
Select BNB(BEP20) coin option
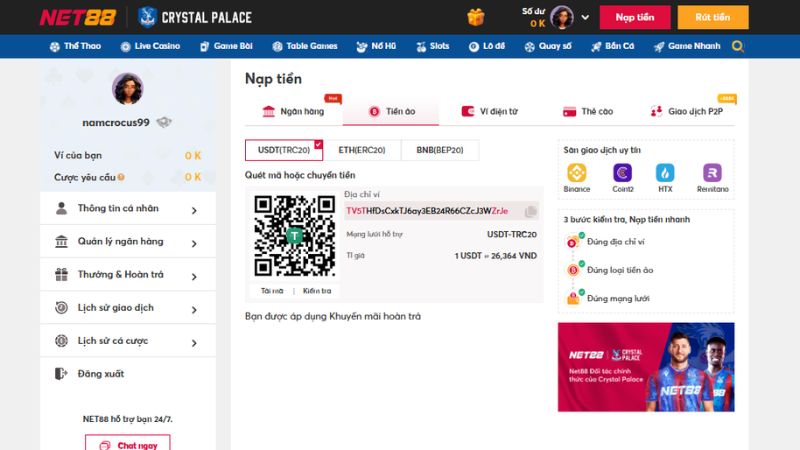point(440,150)
